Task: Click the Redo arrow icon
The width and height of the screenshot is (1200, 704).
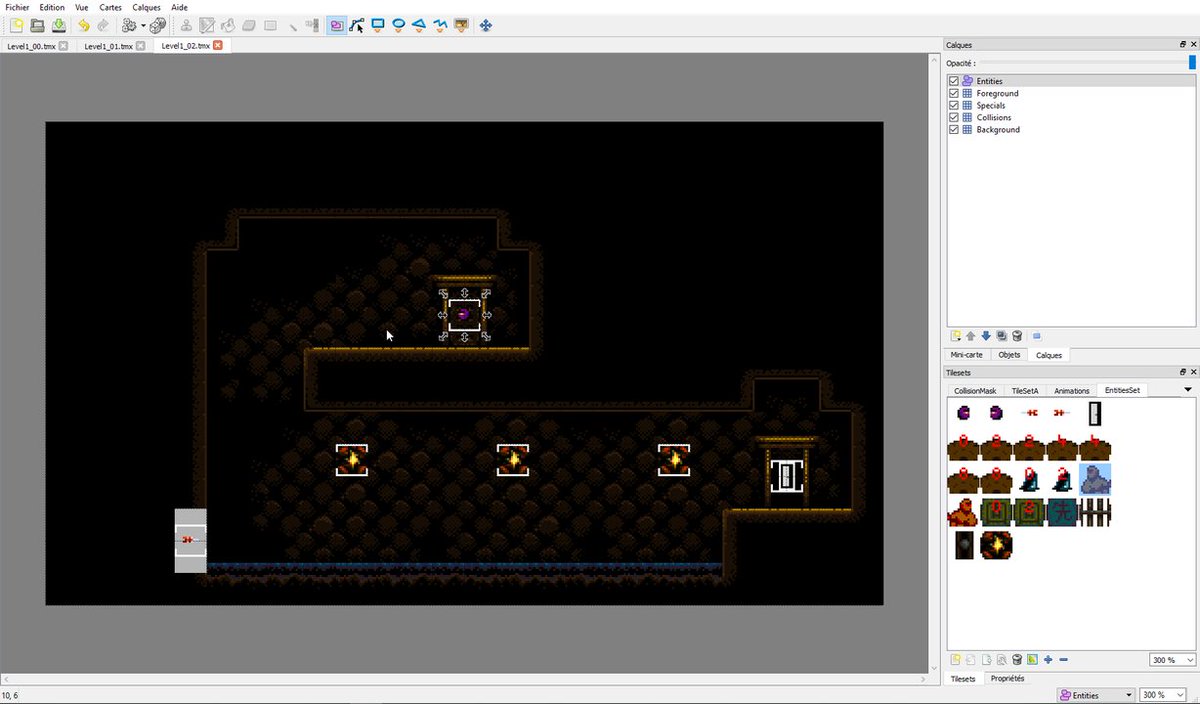Action: click(103, 25)
